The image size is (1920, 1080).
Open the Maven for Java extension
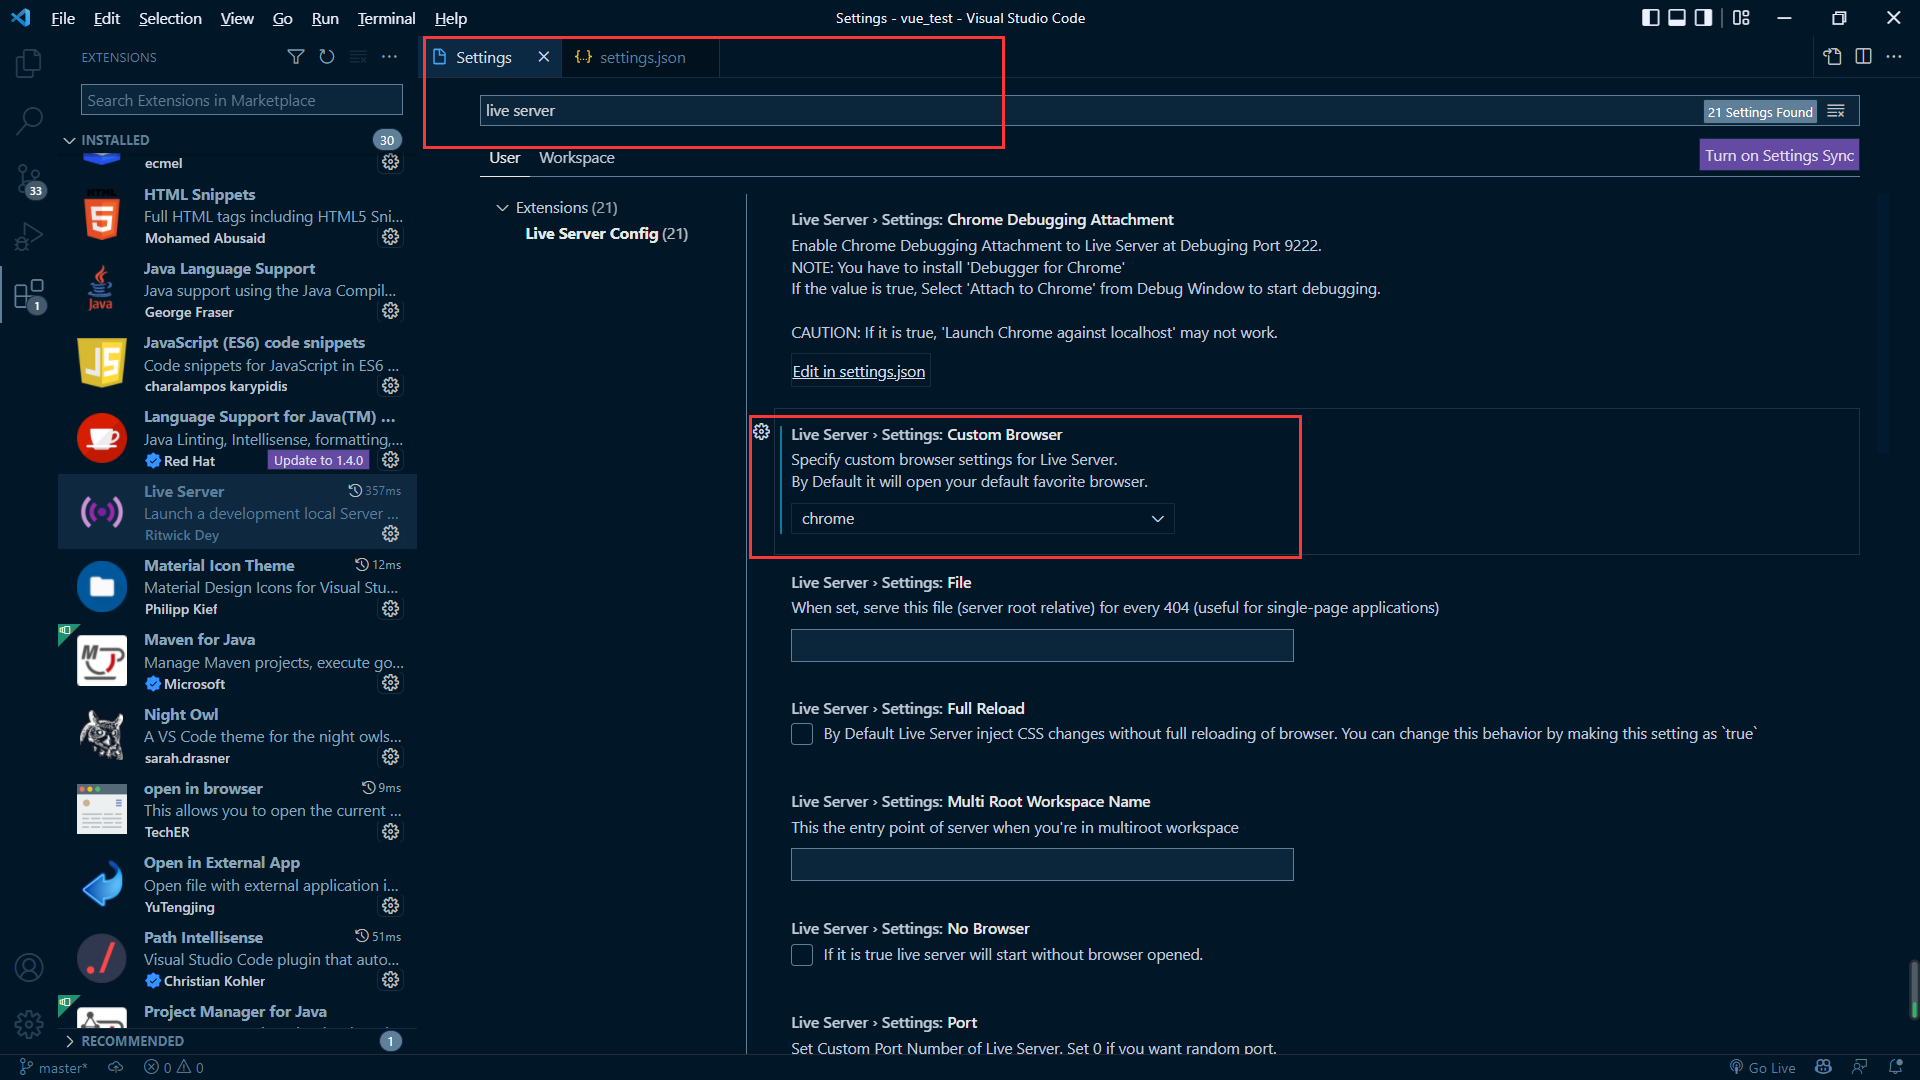click(238, 660)
